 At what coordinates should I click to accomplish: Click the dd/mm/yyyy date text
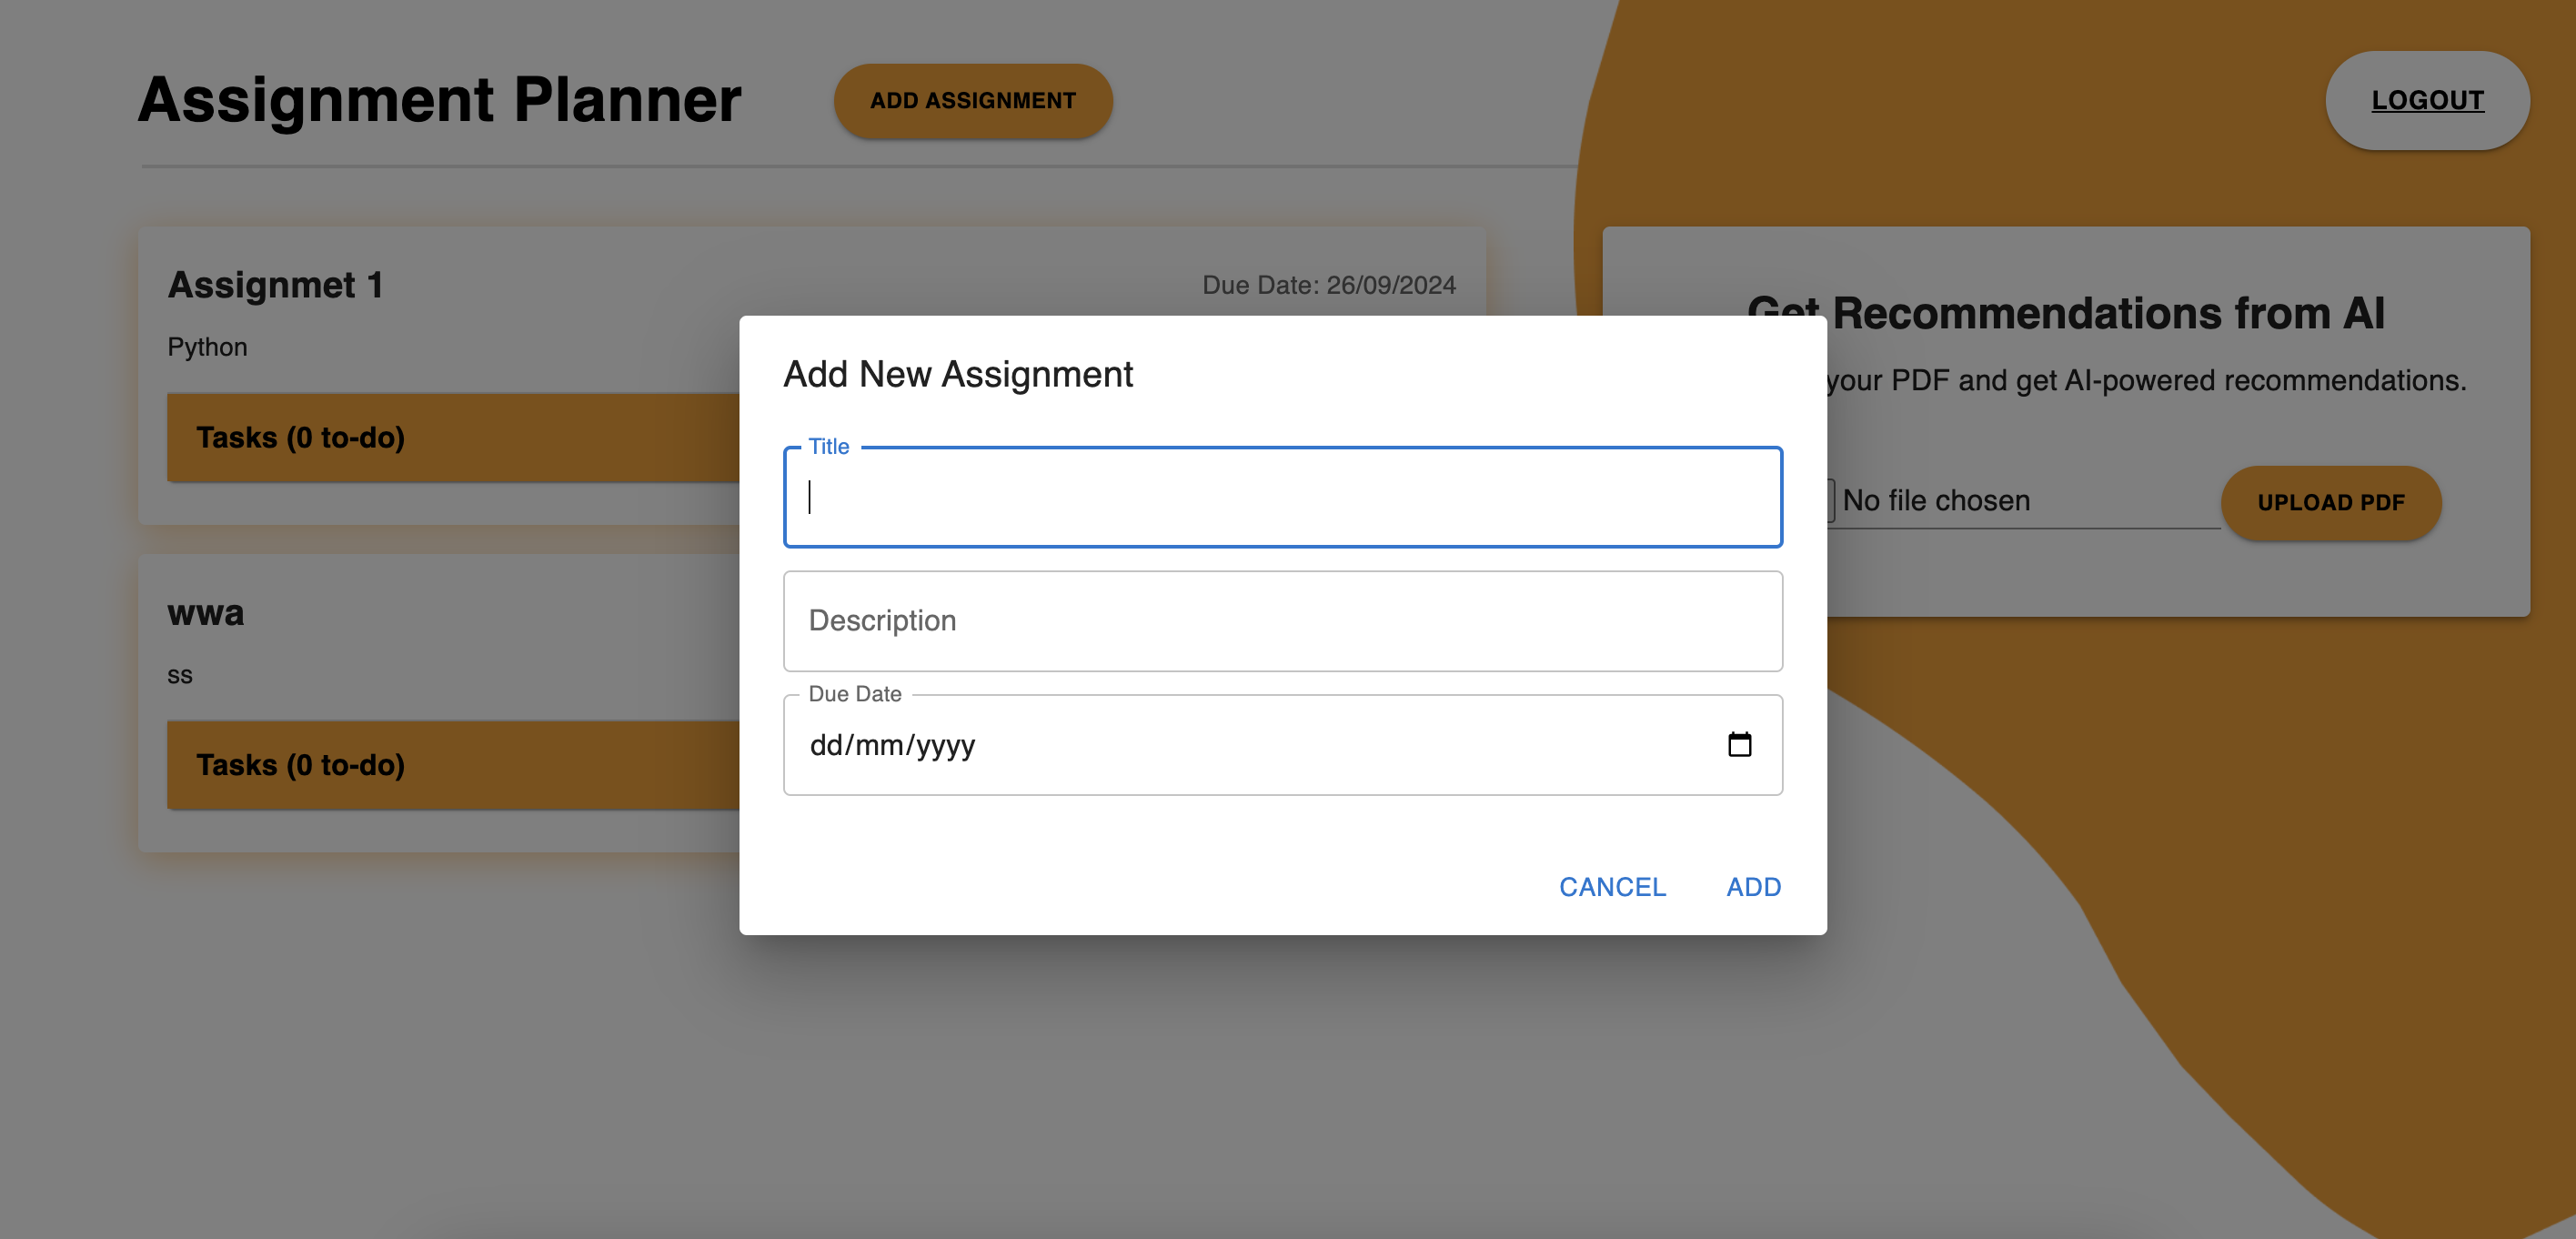[x=892, y=745]
